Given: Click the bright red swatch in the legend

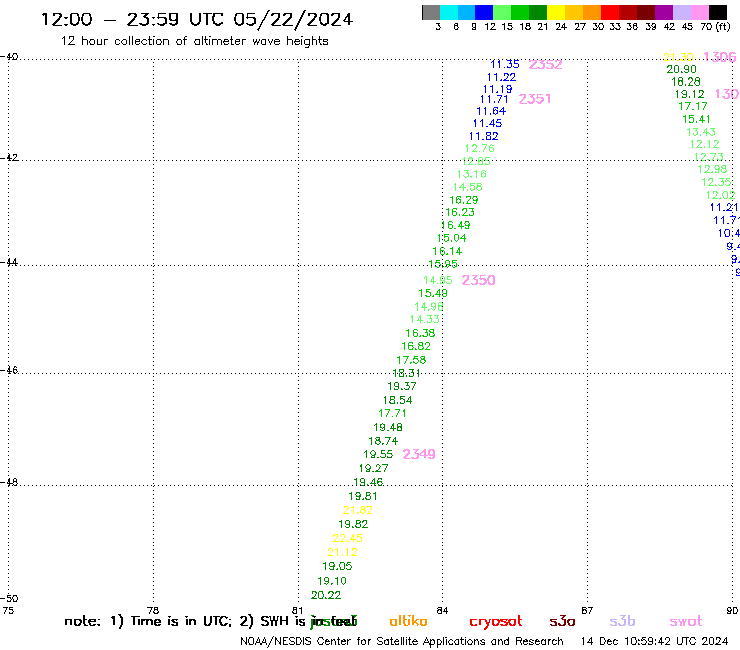Looking at the screenshot, I should [x=609, y=12].
